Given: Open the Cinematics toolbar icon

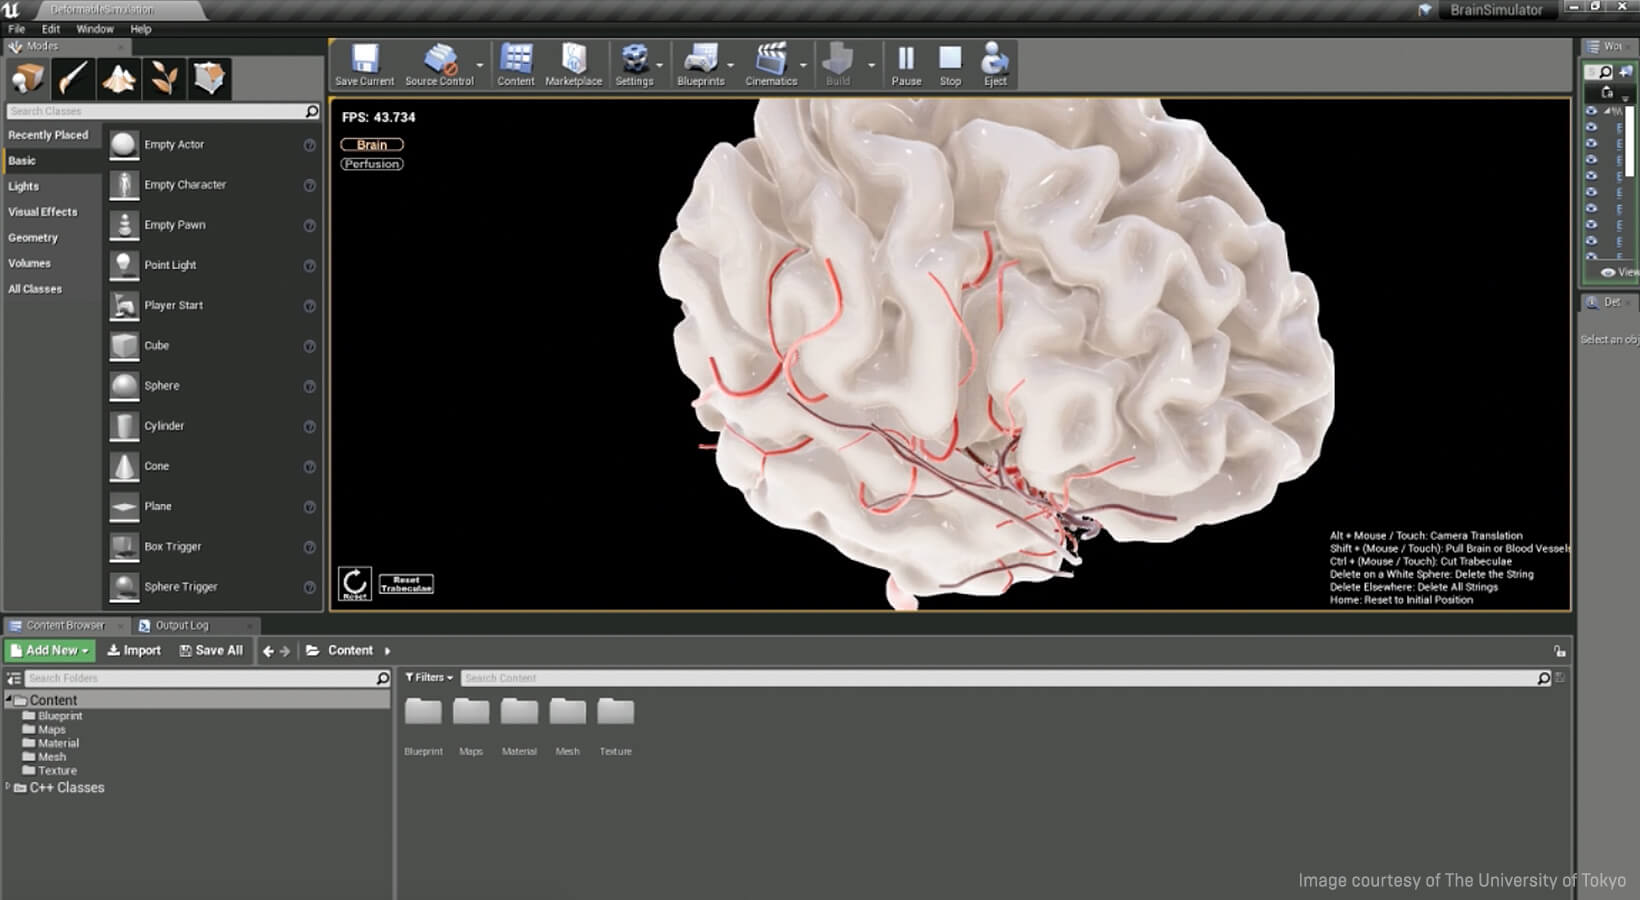Looking at the screenshot, I should (770, 62).
